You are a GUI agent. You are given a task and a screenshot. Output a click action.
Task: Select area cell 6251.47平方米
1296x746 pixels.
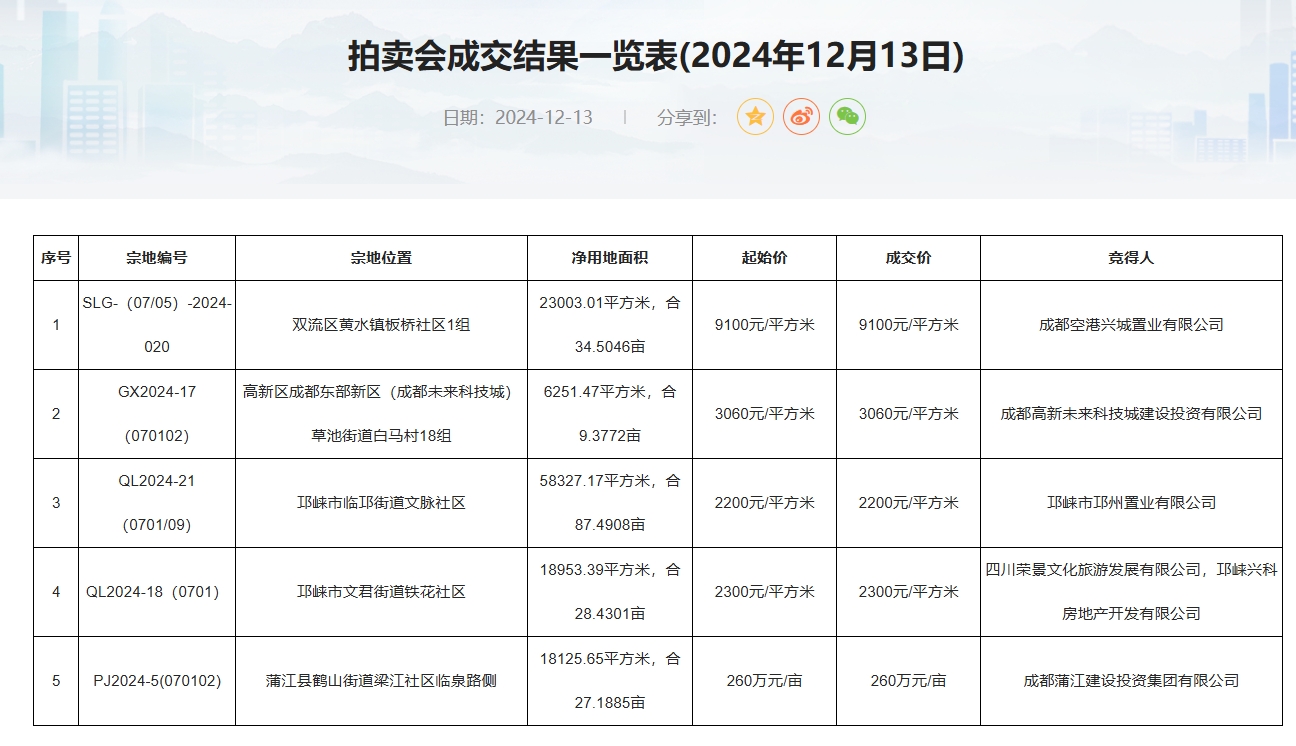[610, 414]
